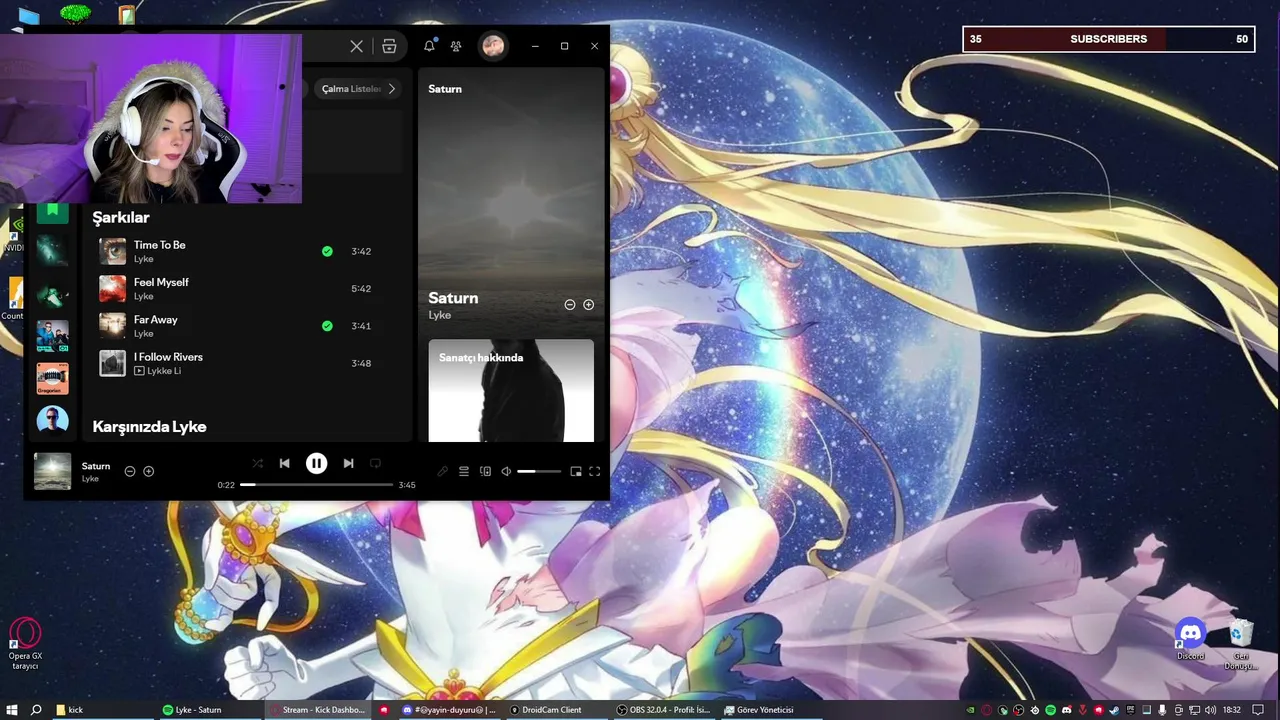Image resolution: width=1280 pixels, height=720 pixels.
Task: Pause the playing track Saturn
Action: tap(316, 463)
